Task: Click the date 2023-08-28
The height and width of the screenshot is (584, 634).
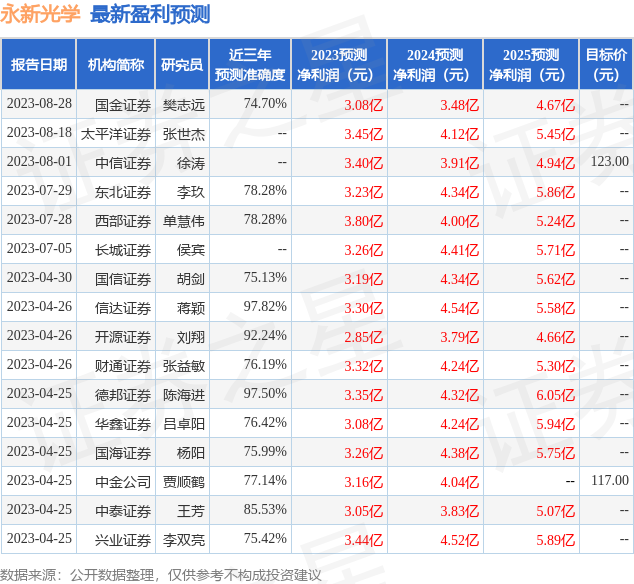Action: (x=39, y=104)
